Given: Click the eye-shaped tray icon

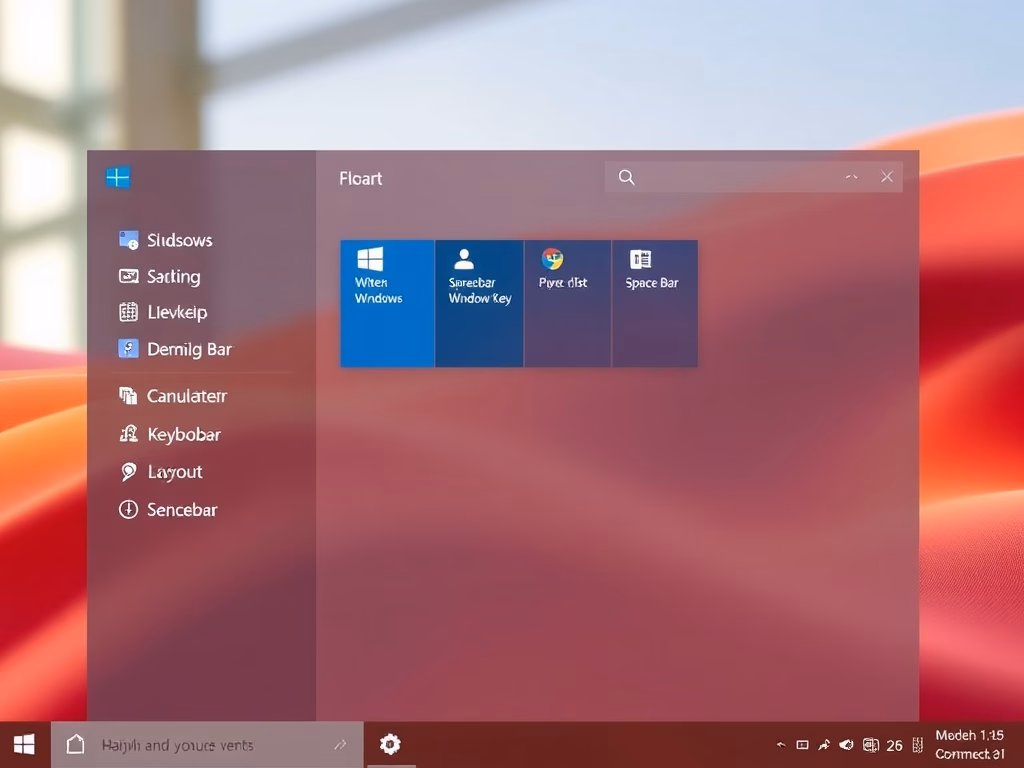Looking at the screenshot, I should coord(846,744).
